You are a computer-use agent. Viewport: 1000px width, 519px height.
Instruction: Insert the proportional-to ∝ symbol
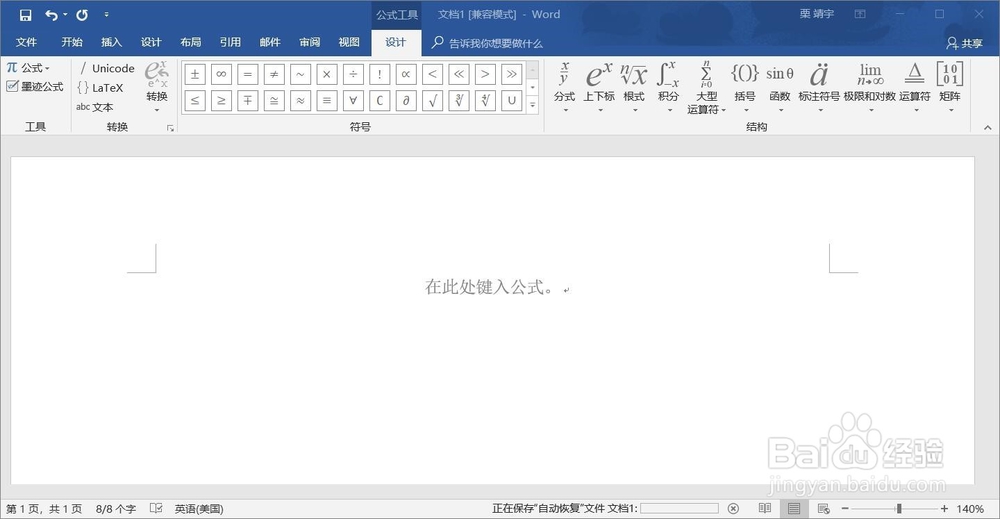[406, 75]
